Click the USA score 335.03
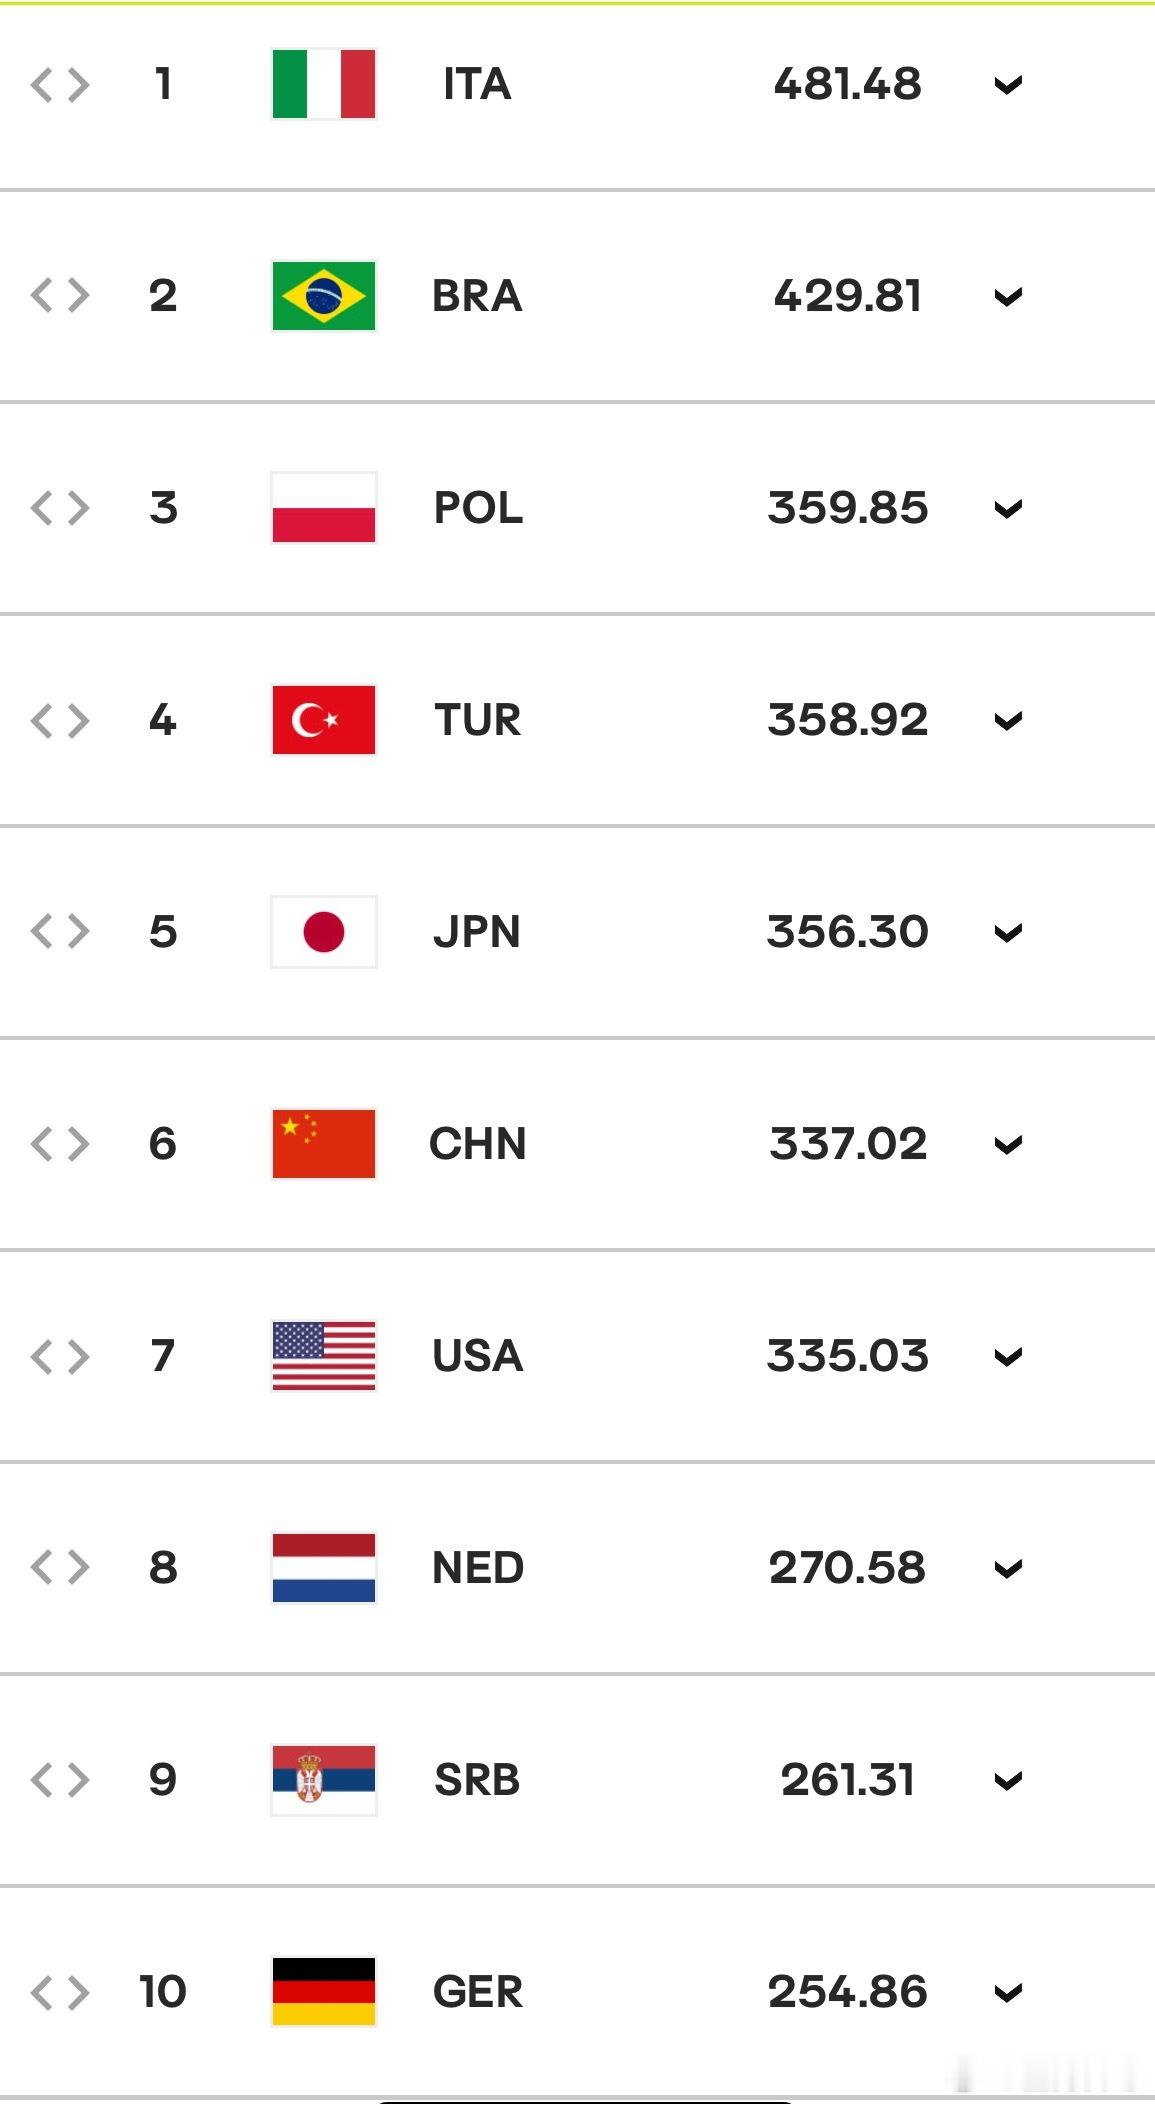This screenshot has width=1155, height=2104. [848, 1356]
